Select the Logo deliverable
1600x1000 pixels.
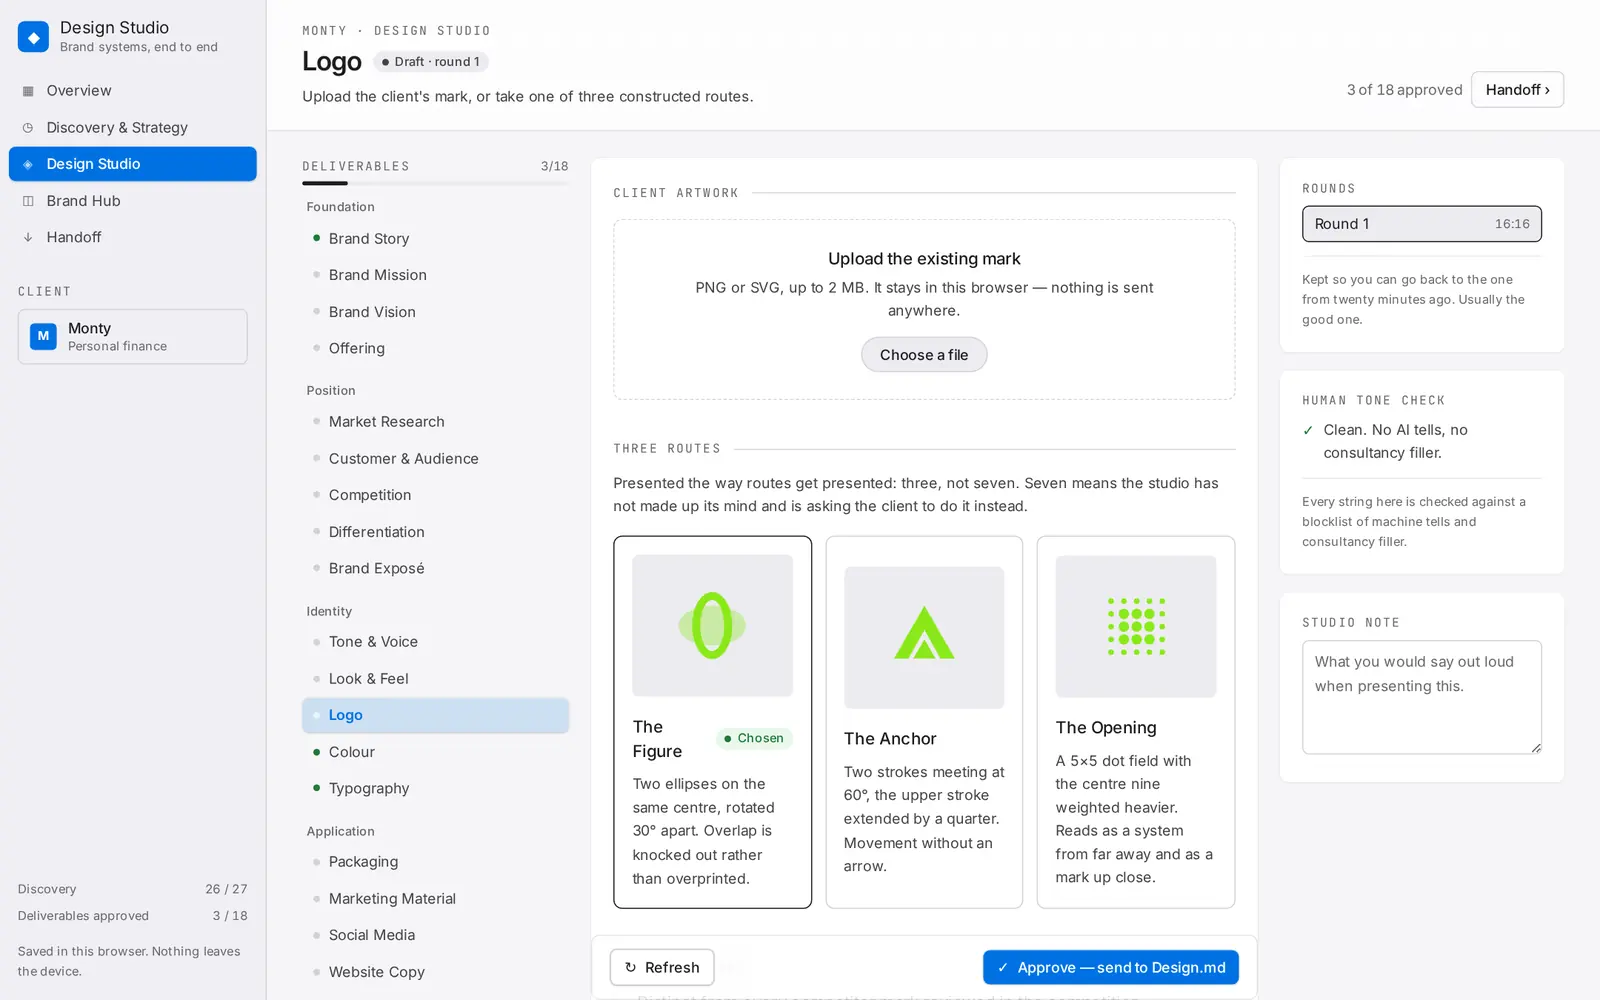[x=436, y=715]
